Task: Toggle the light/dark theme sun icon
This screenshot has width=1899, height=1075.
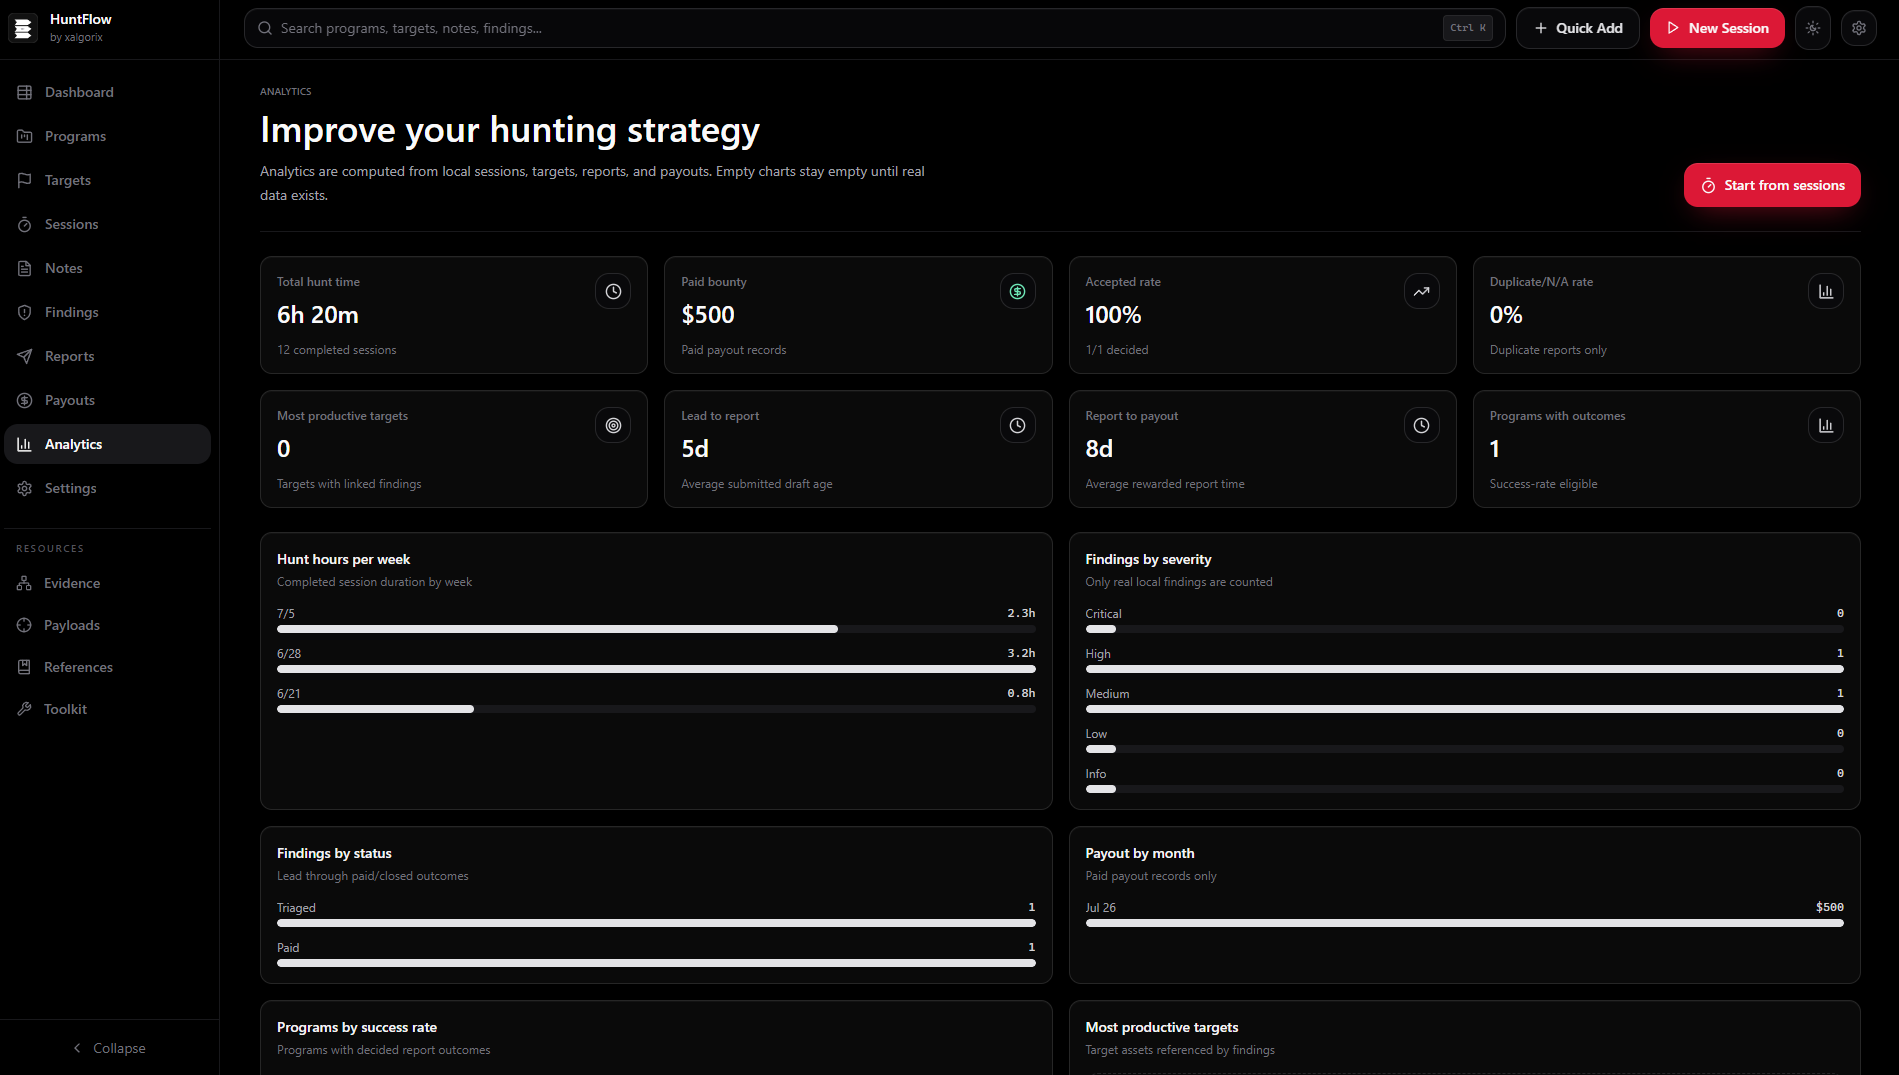Action: pyautogui.click(x=1813, y=28)
